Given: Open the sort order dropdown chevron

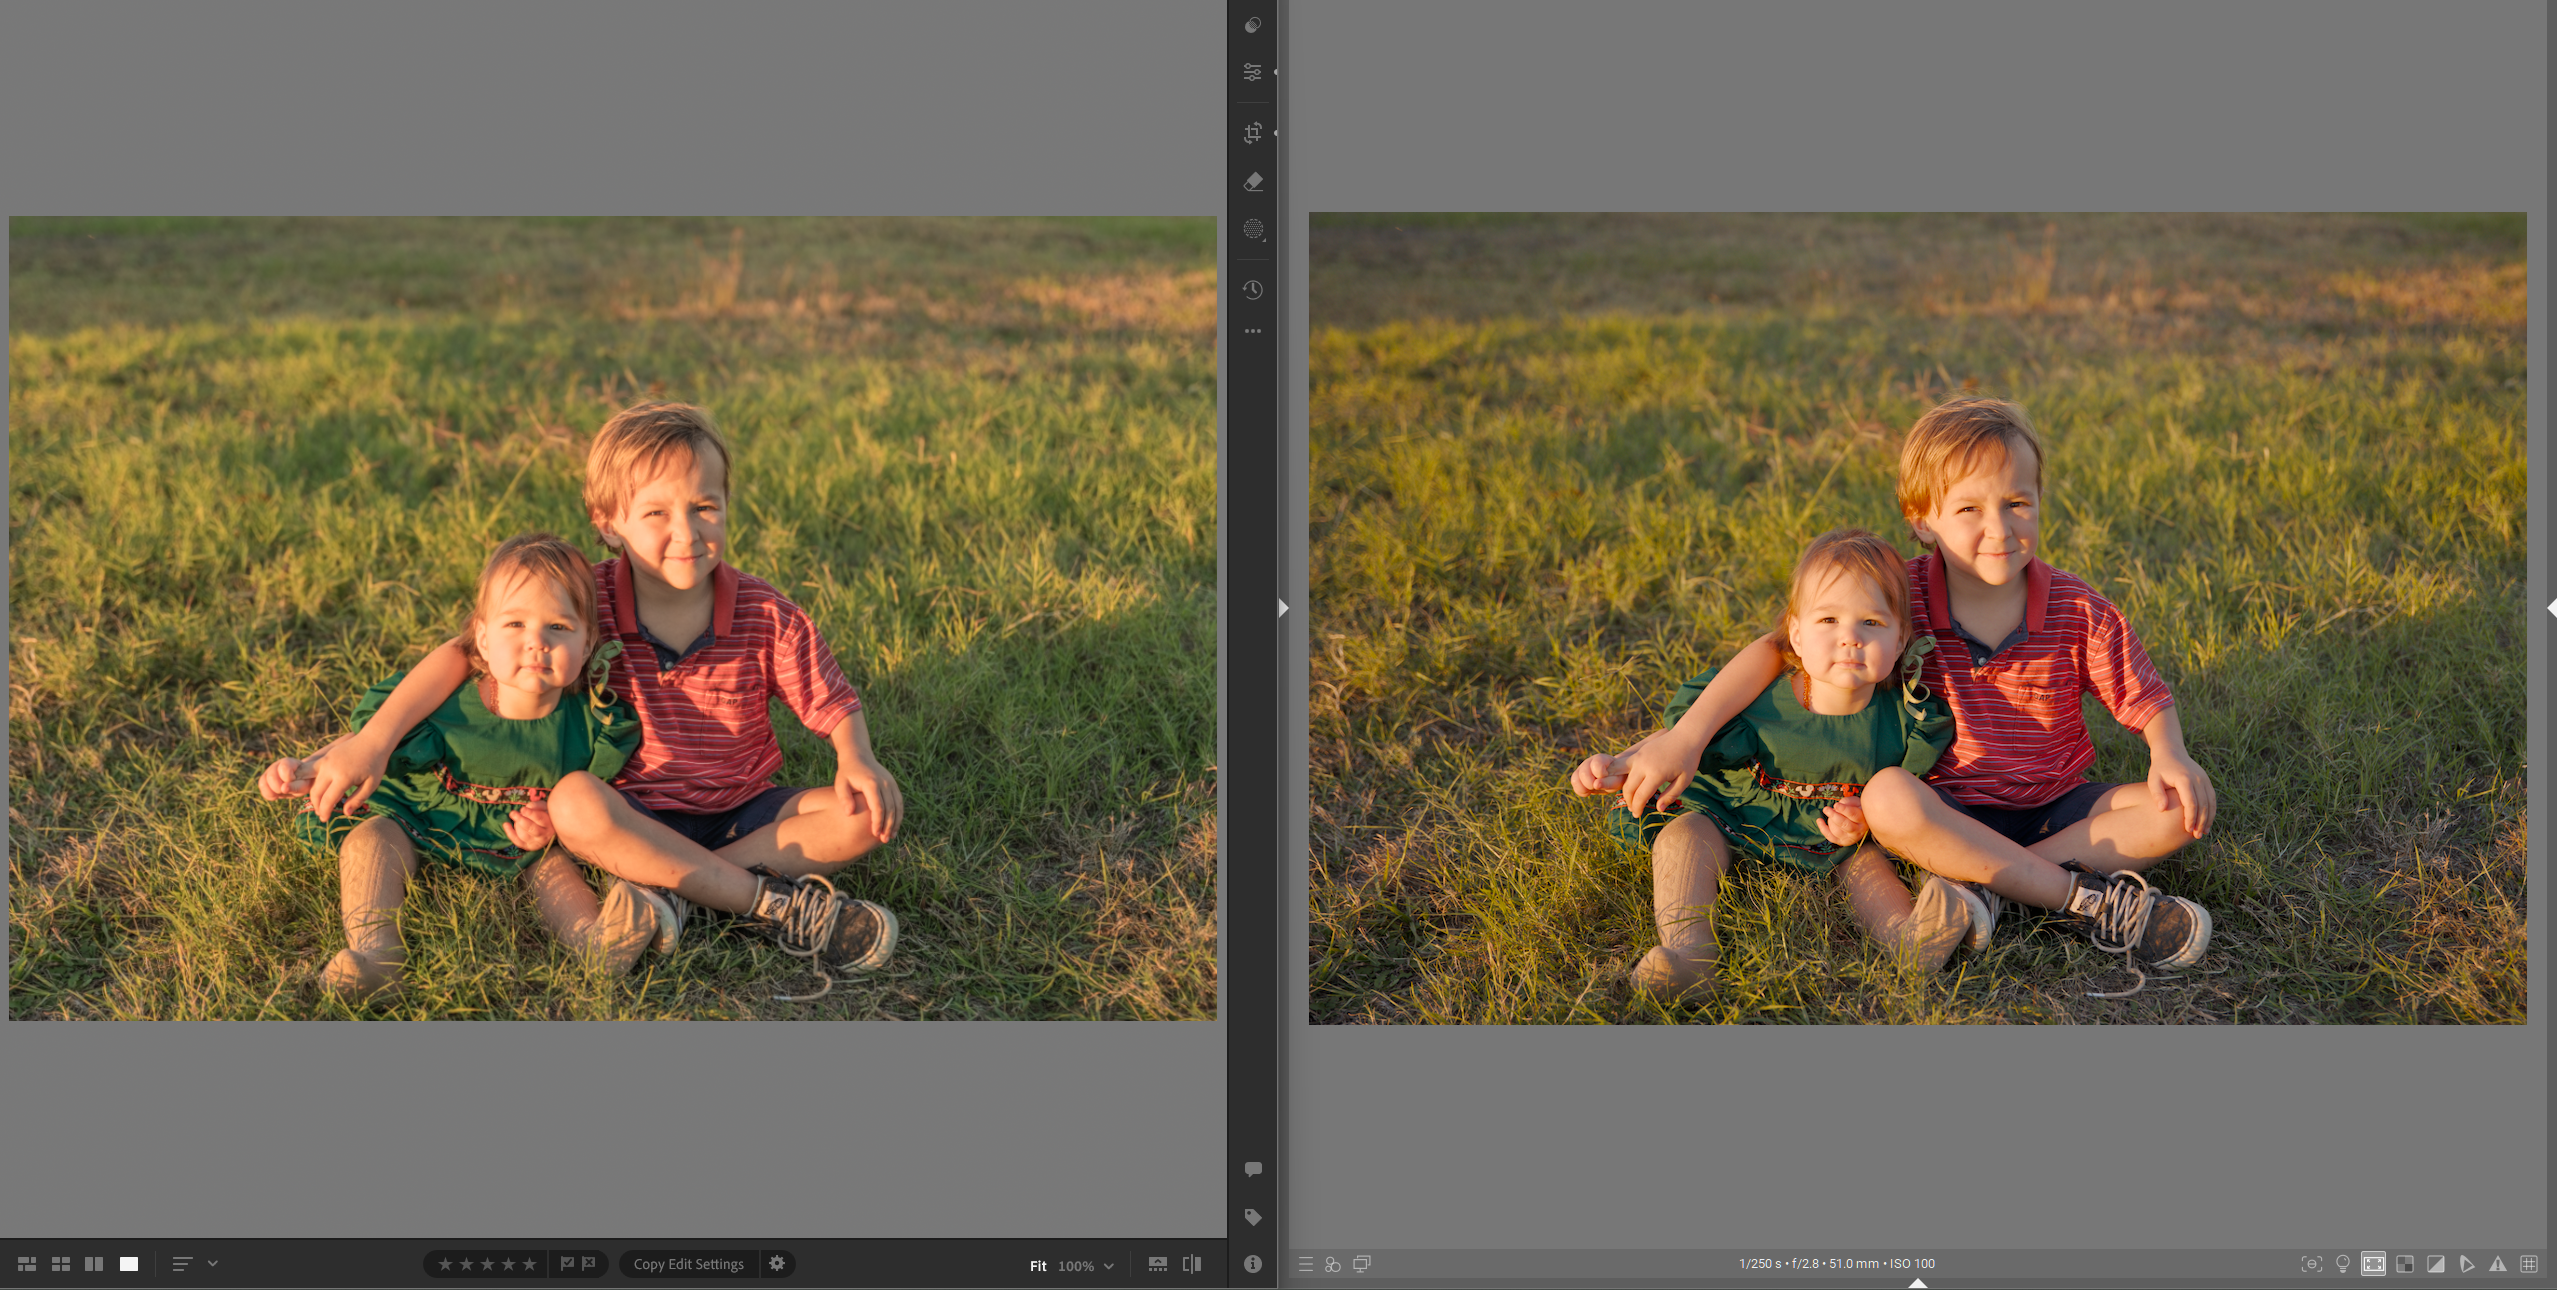Looking at the screenshot, I should click(213, 1264).
